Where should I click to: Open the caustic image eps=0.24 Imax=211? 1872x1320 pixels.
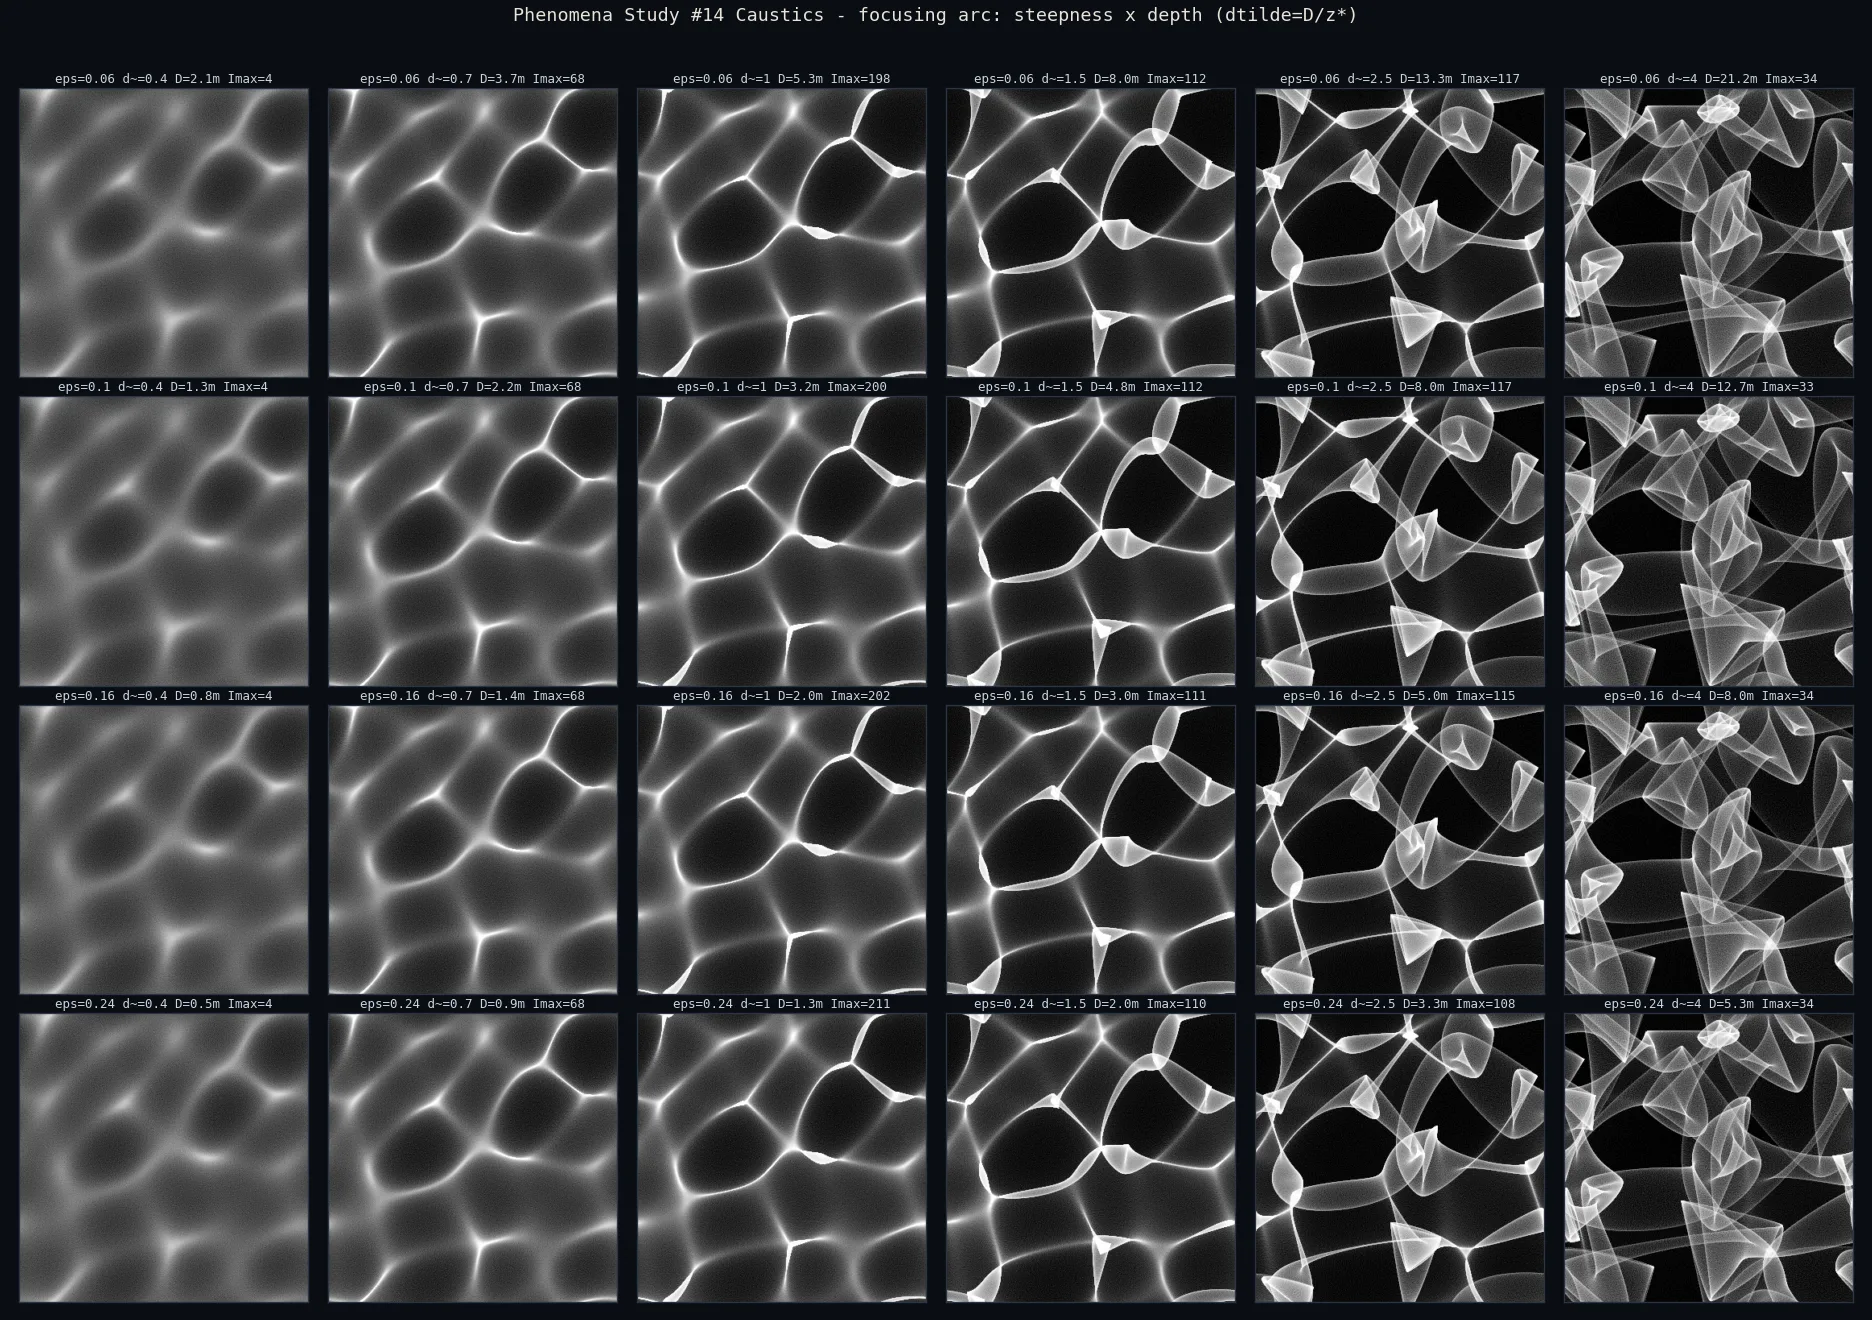pos(782,1158)
